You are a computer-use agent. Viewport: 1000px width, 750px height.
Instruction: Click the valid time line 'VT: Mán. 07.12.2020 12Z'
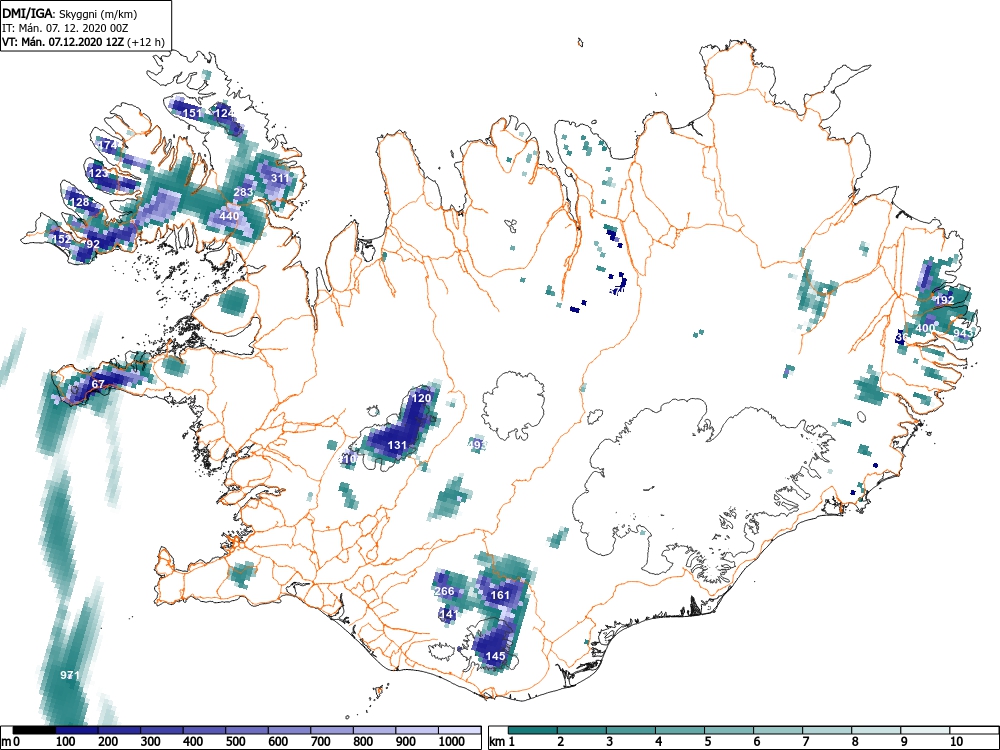point(63,42)
